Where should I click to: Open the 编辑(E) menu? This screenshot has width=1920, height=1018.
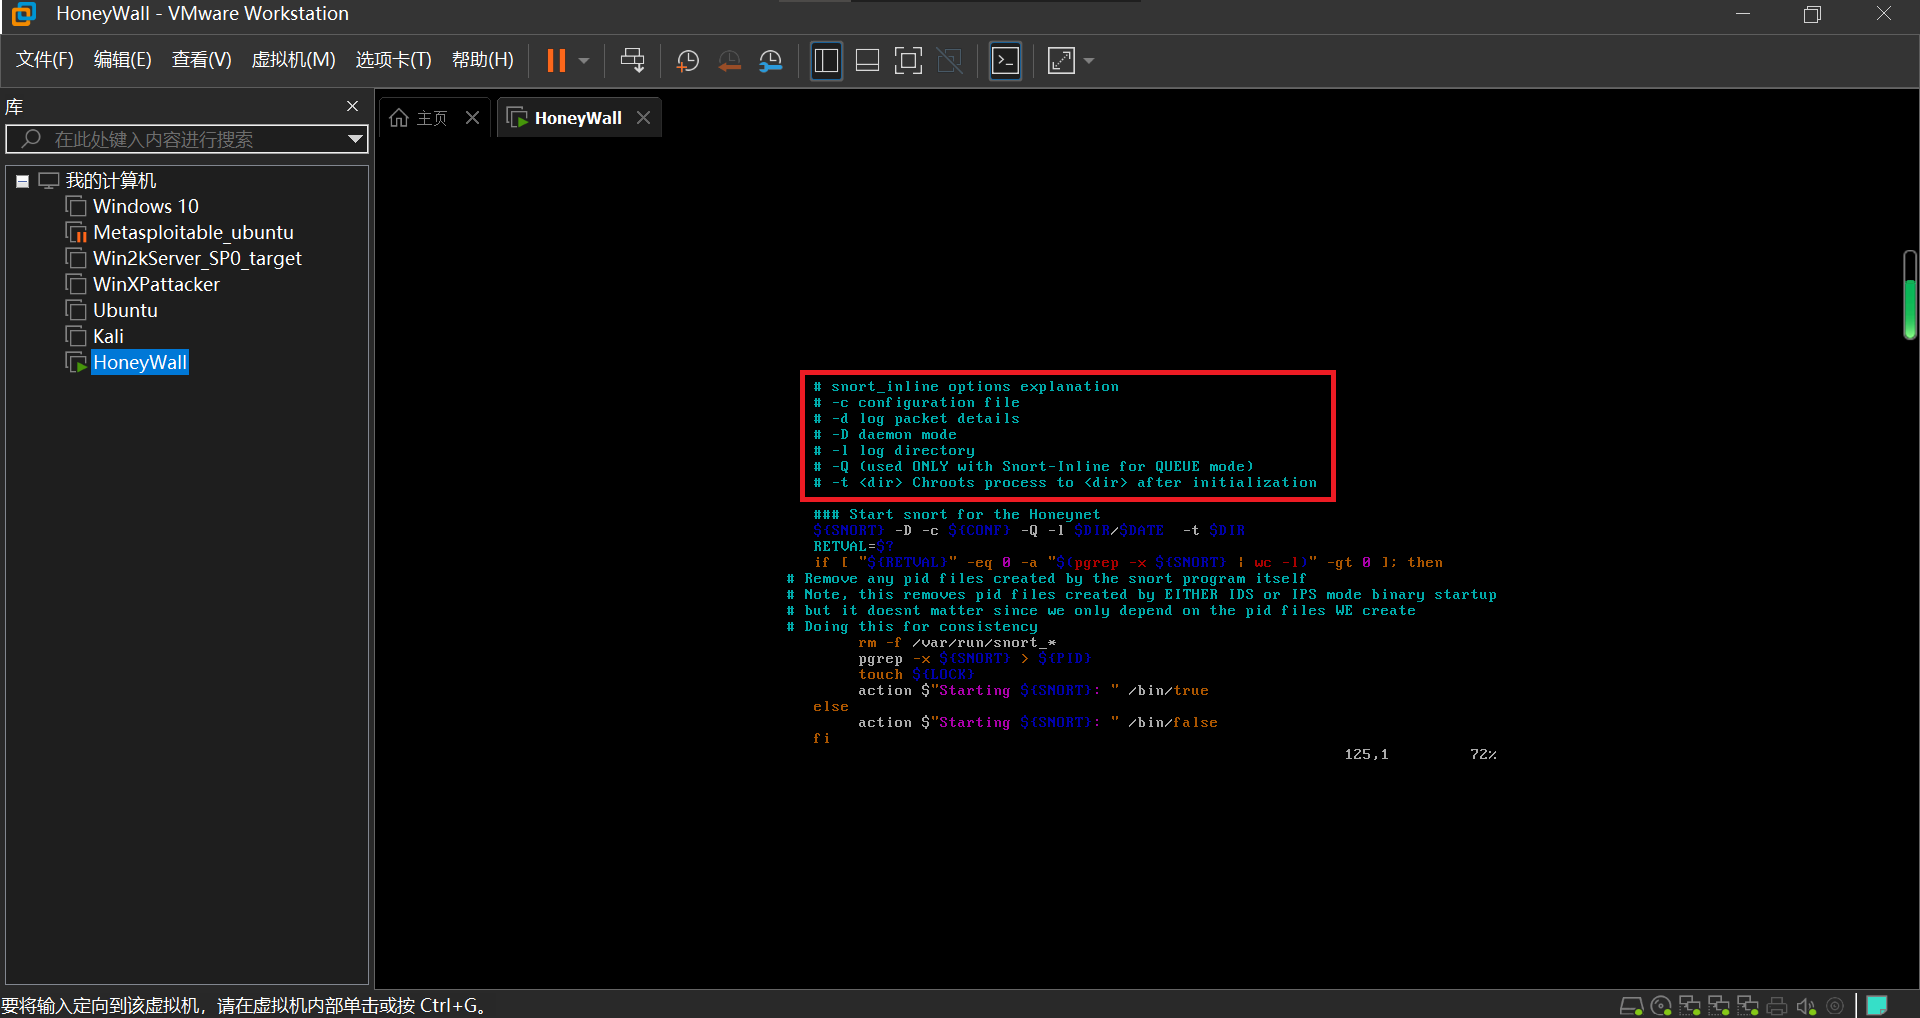tap(123, 60)
